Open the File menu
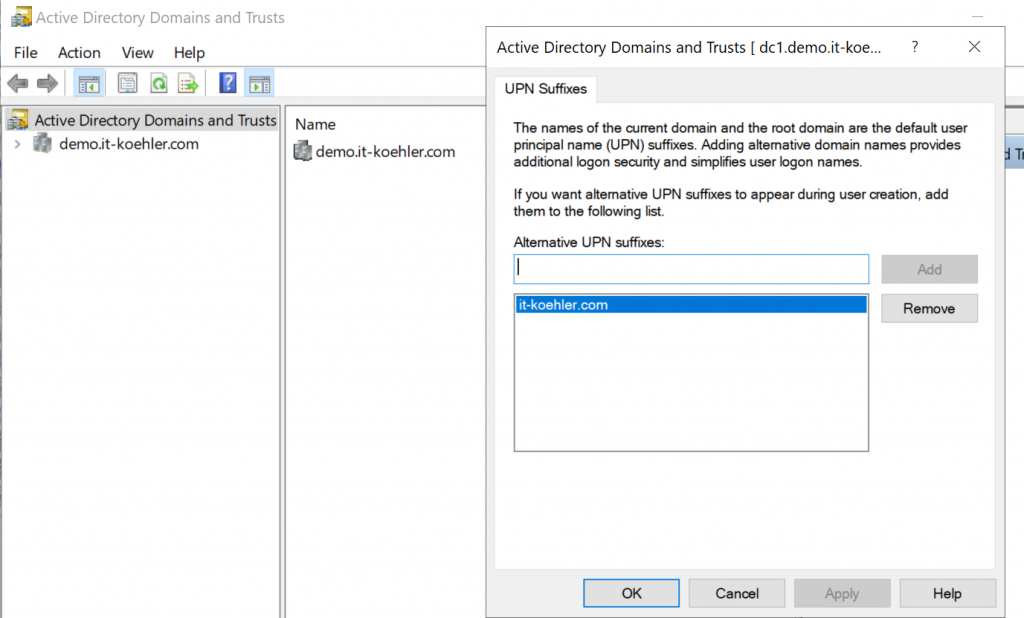Image resolution: width=1024 pixels, height=618 pixels. coord(25,53)
